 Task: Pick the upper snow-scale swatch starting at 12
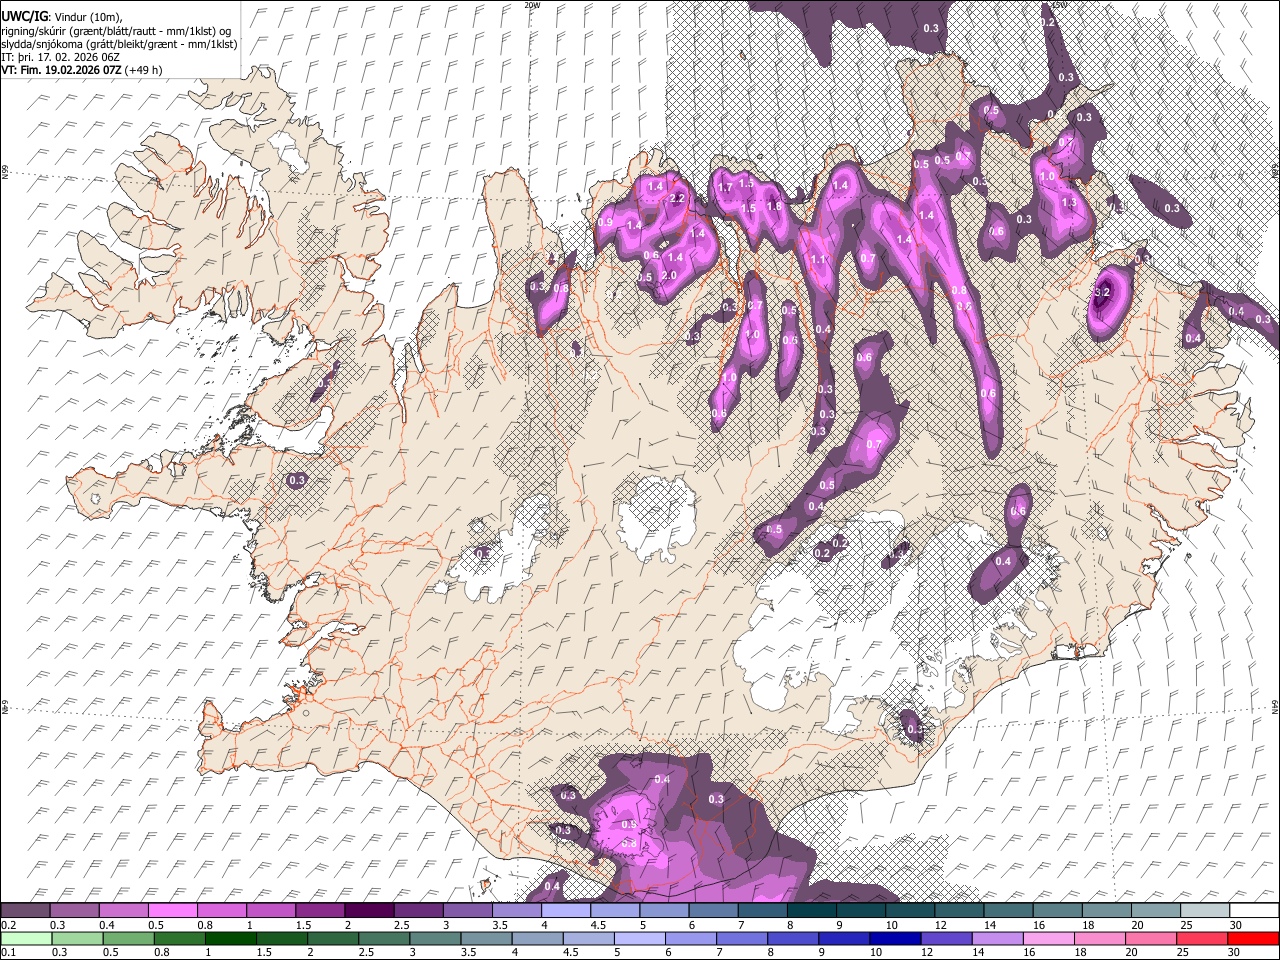coord(960,911)
